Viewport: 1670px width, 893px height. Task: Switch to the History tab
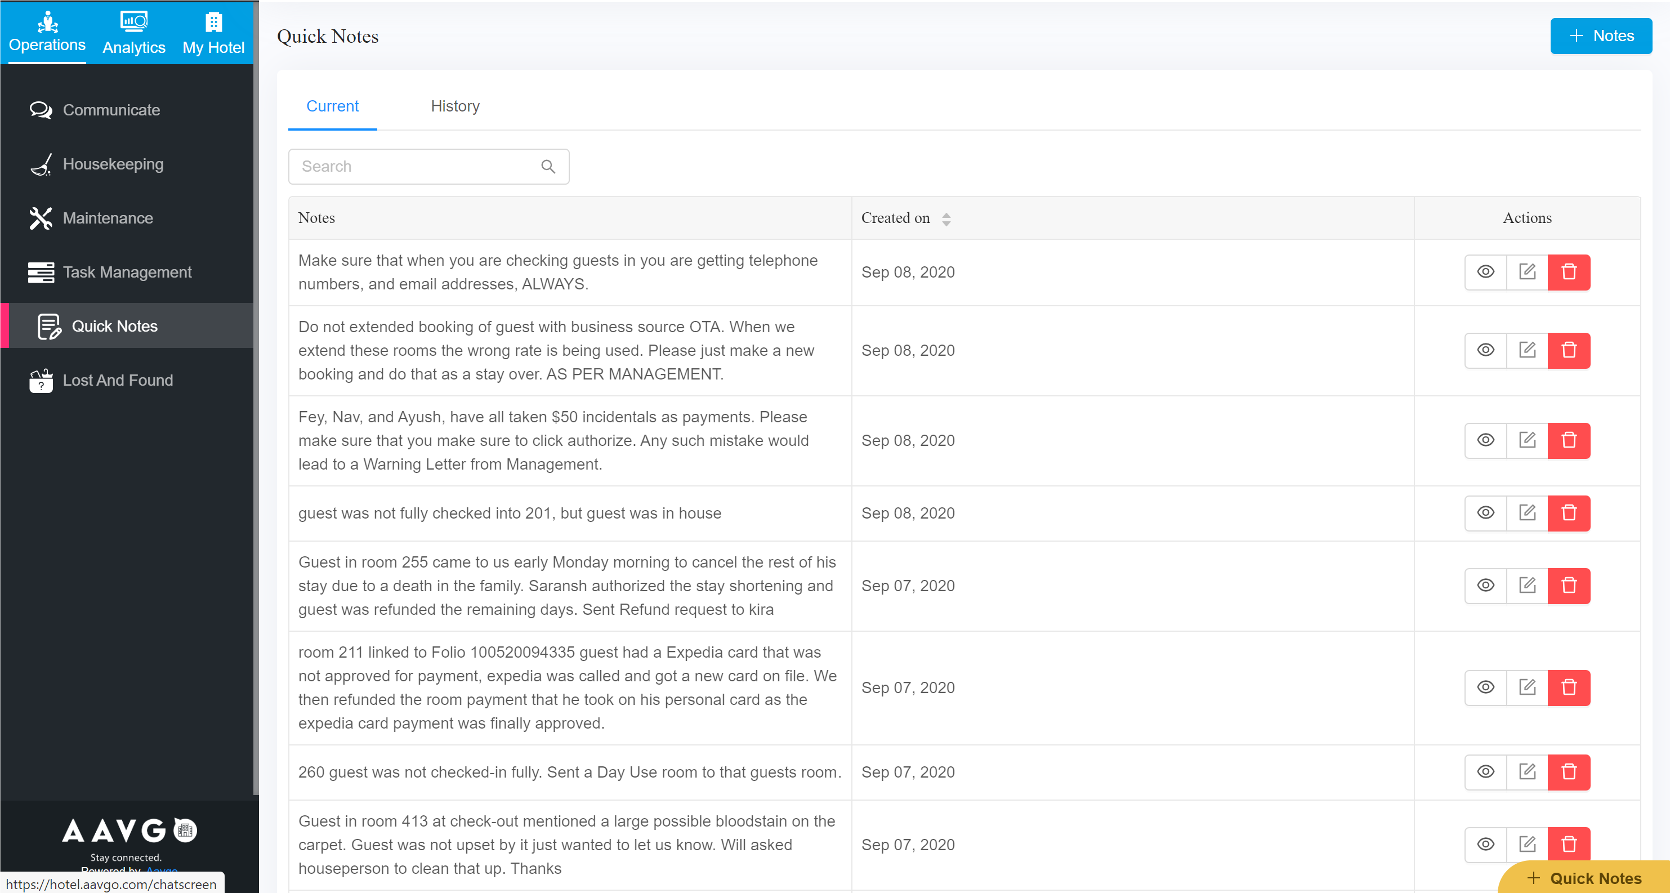[x=455, y=106]
